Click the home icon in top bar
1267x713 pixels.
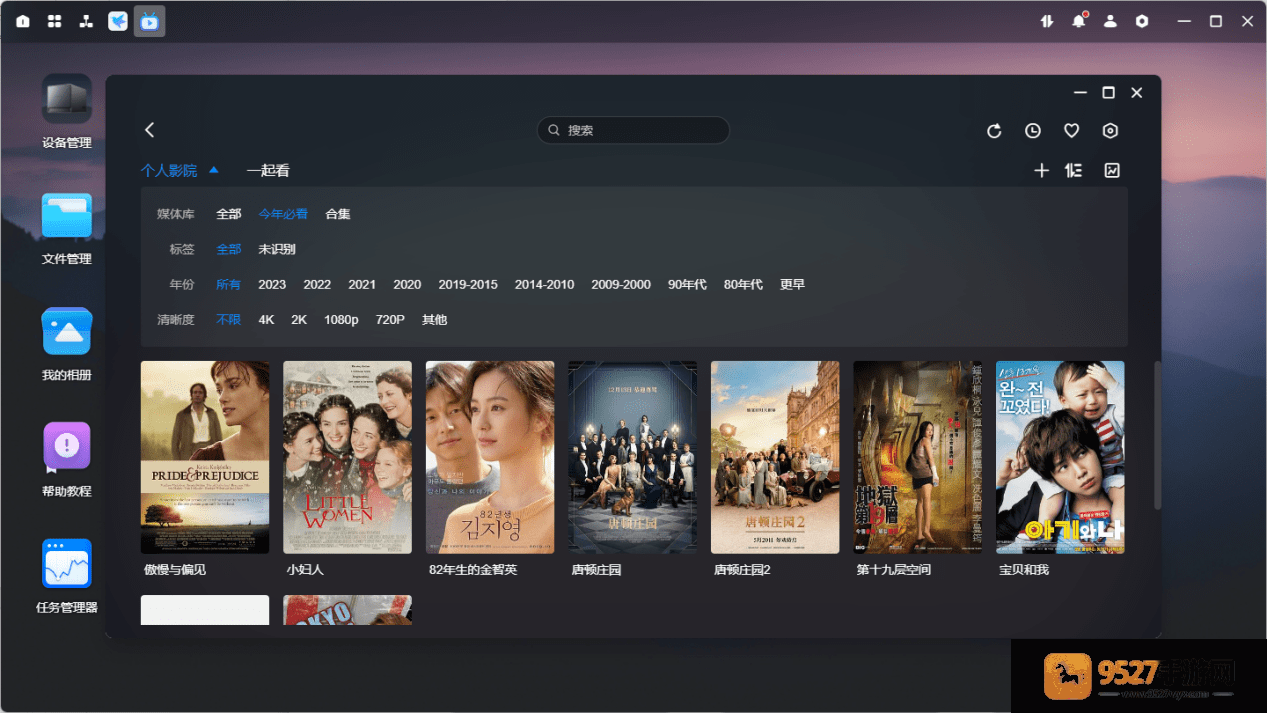coord(23,21)
